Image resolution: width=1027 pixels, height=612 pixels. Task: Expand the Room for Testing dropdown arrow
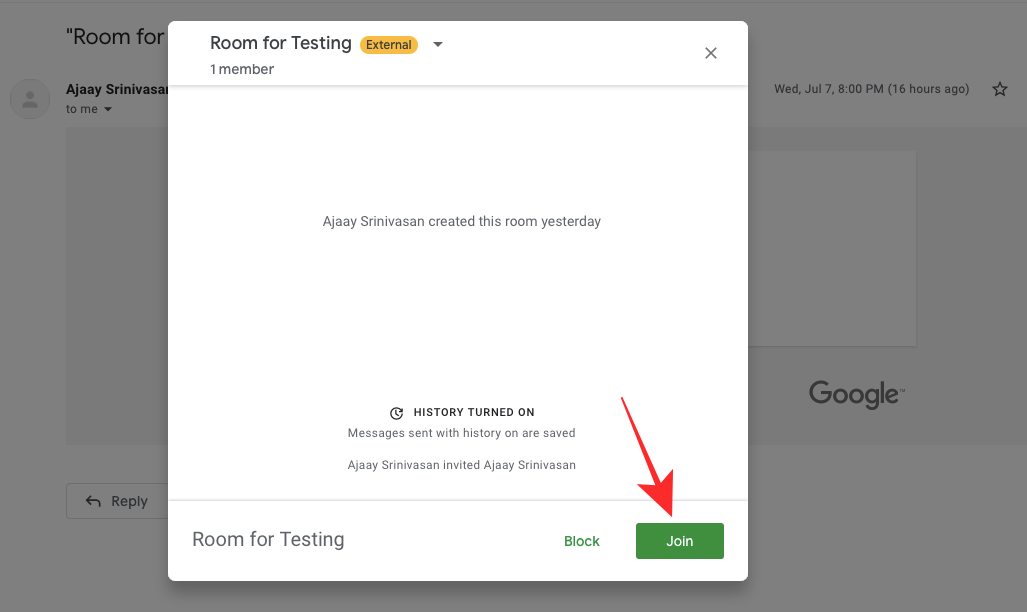[437, 45]
